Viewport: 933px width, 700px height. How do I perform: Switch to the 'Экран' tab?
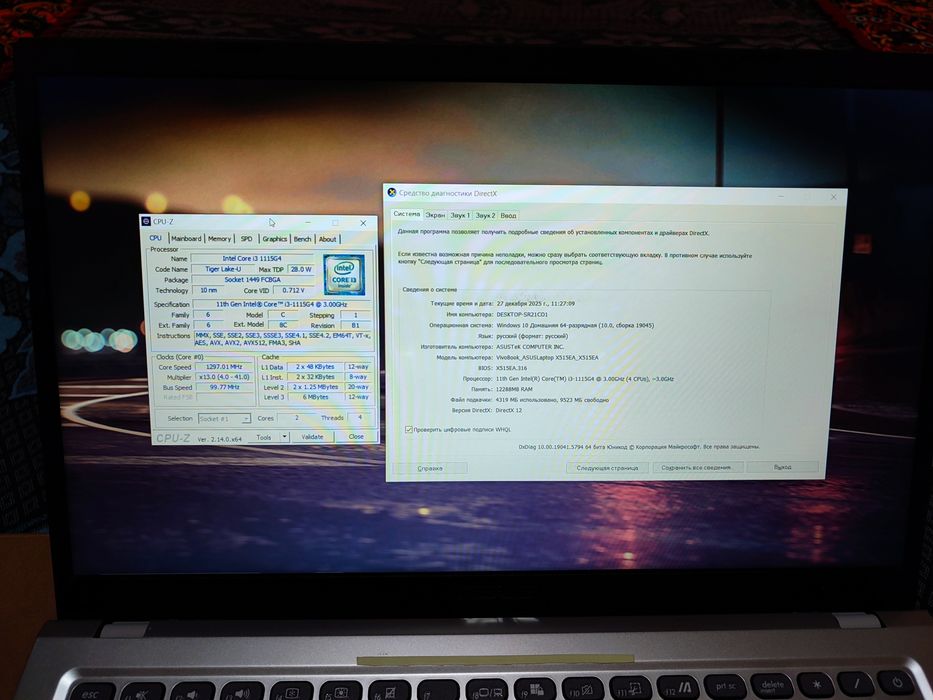[435, 215]
